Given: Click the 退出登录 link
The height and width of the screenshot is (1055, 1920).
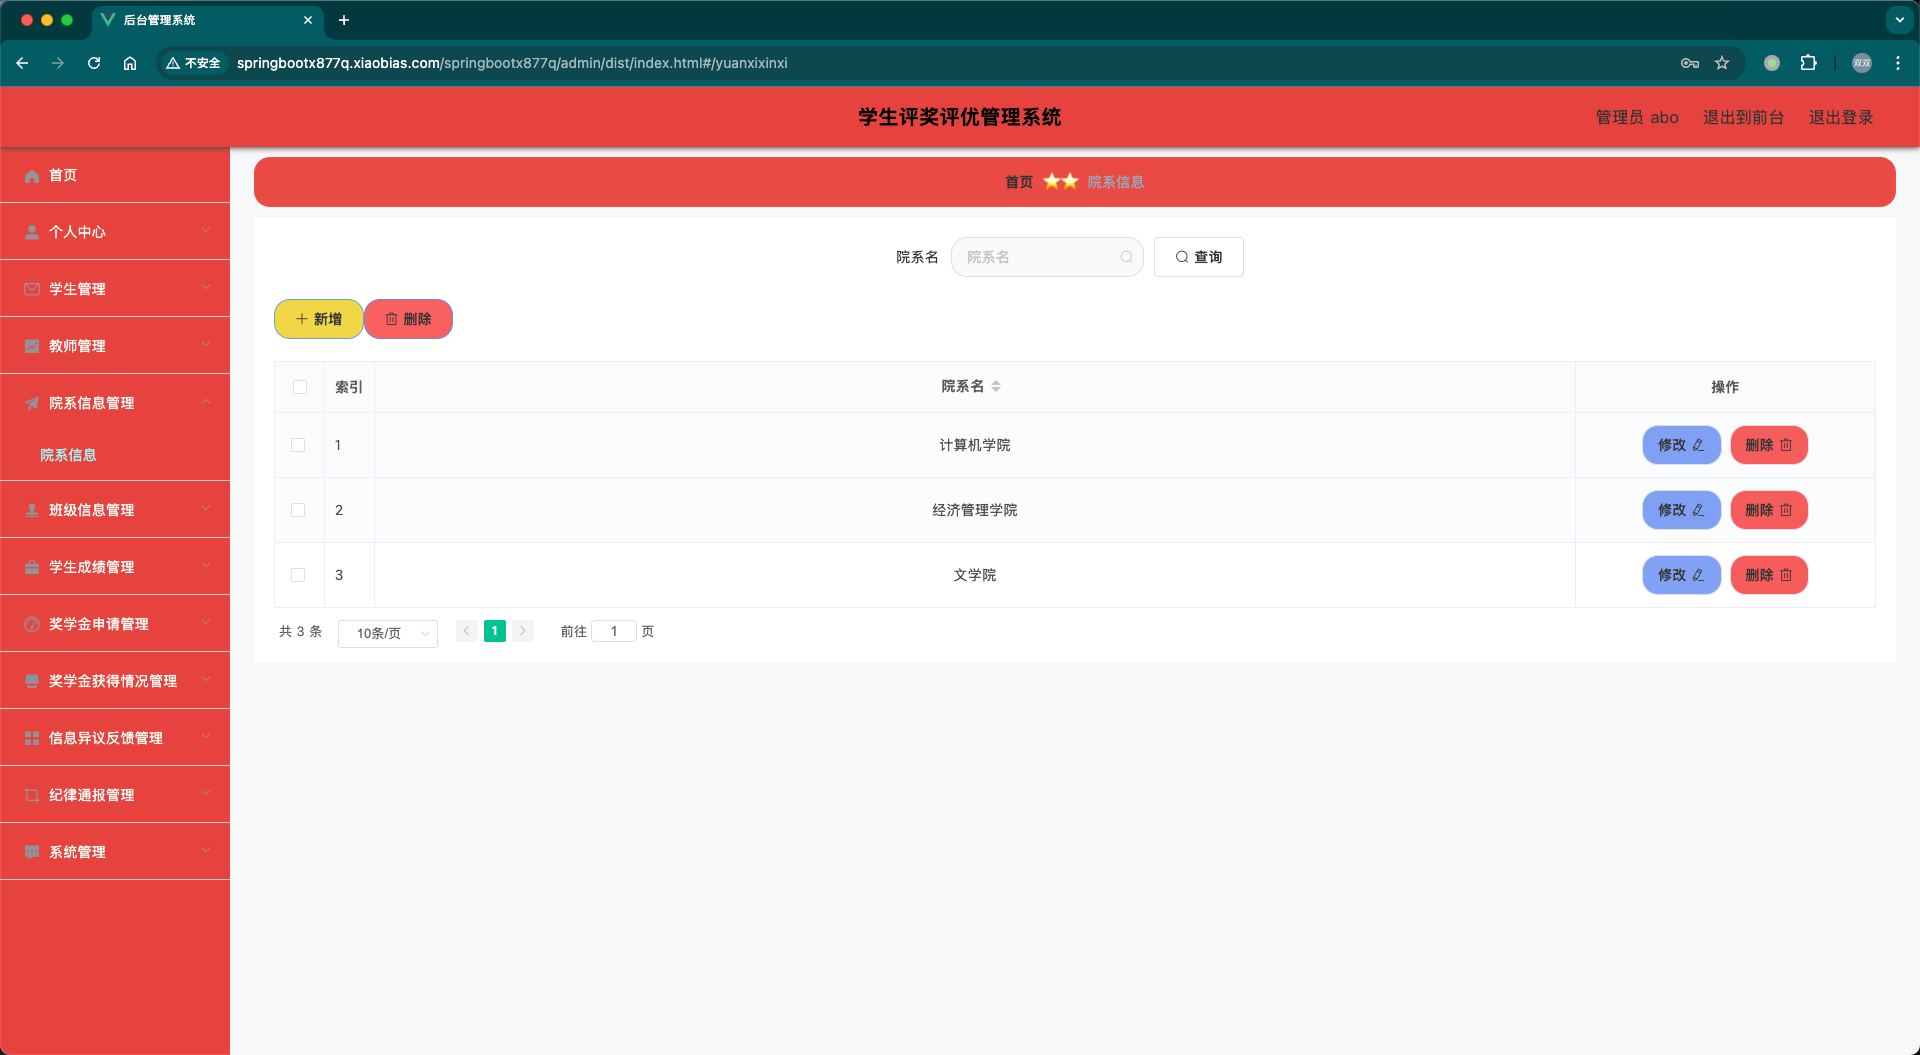Looking at the screenshot, I should 1840,117.
